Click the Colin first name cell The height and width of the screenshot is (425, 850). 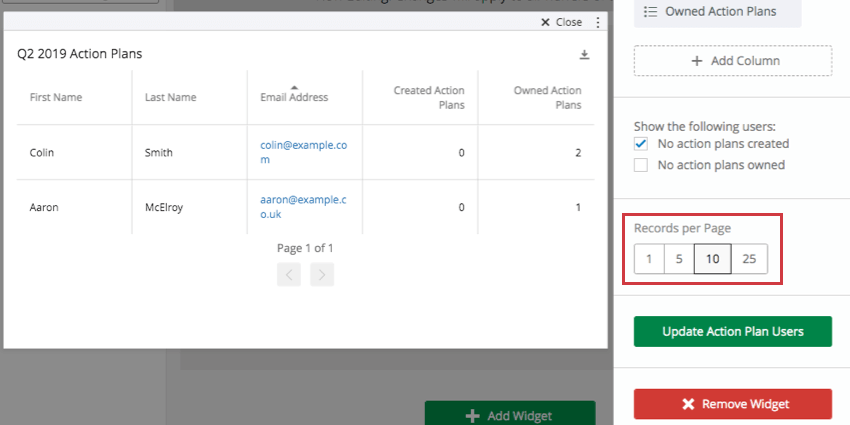pyautogui.click(x=42, y=152)
